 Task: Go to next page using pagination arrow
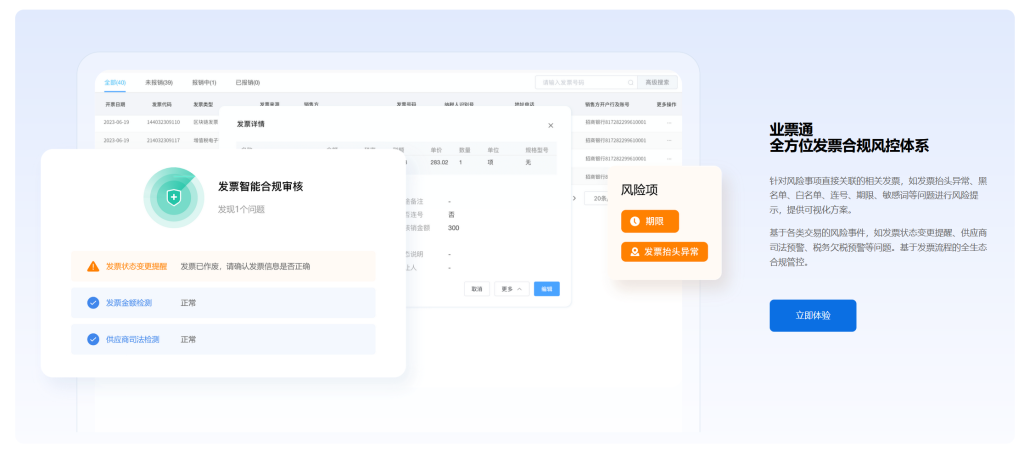pyautogui.click(x=574, y=198)
